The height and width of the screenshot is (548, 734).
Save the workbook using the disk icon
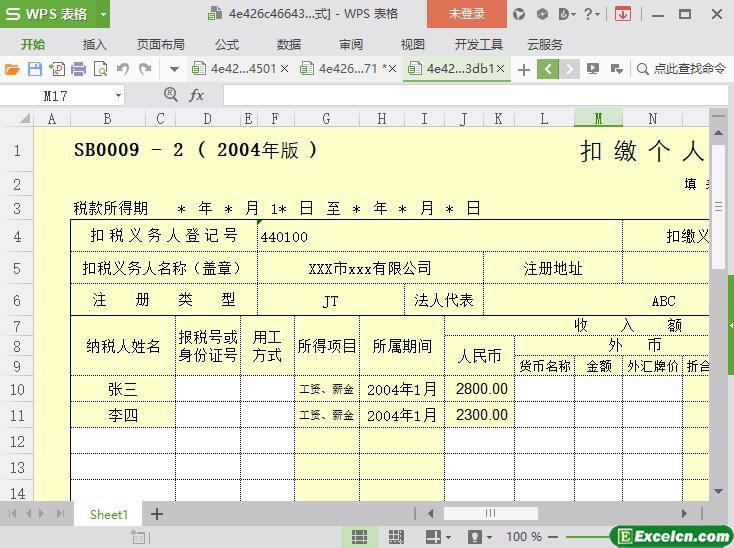pyautogui.click(x=35, y=69)
